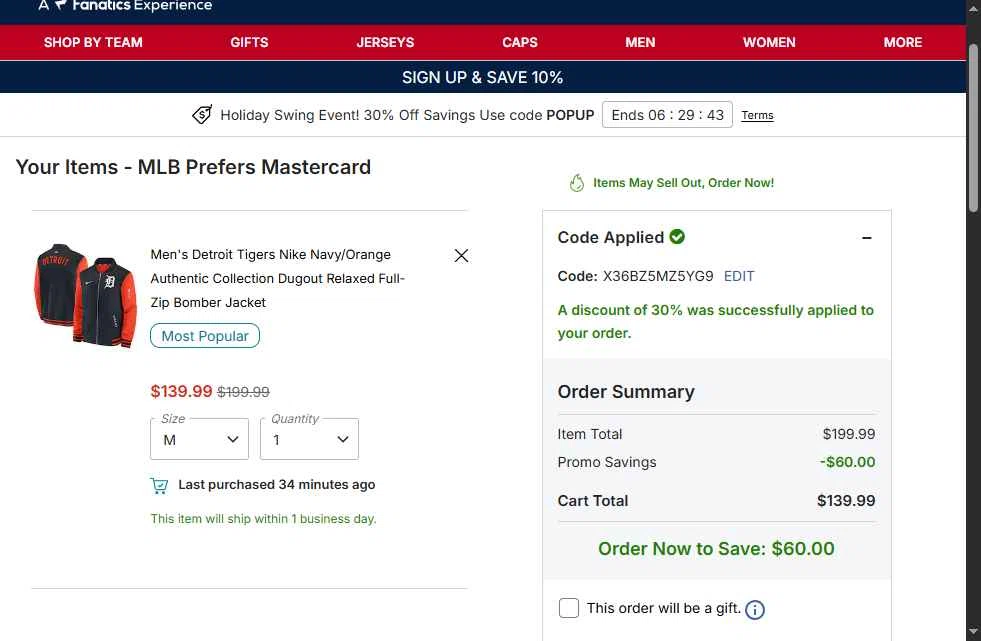Browse the Women category
981x641 pixels.
click(x=769, y=43)
